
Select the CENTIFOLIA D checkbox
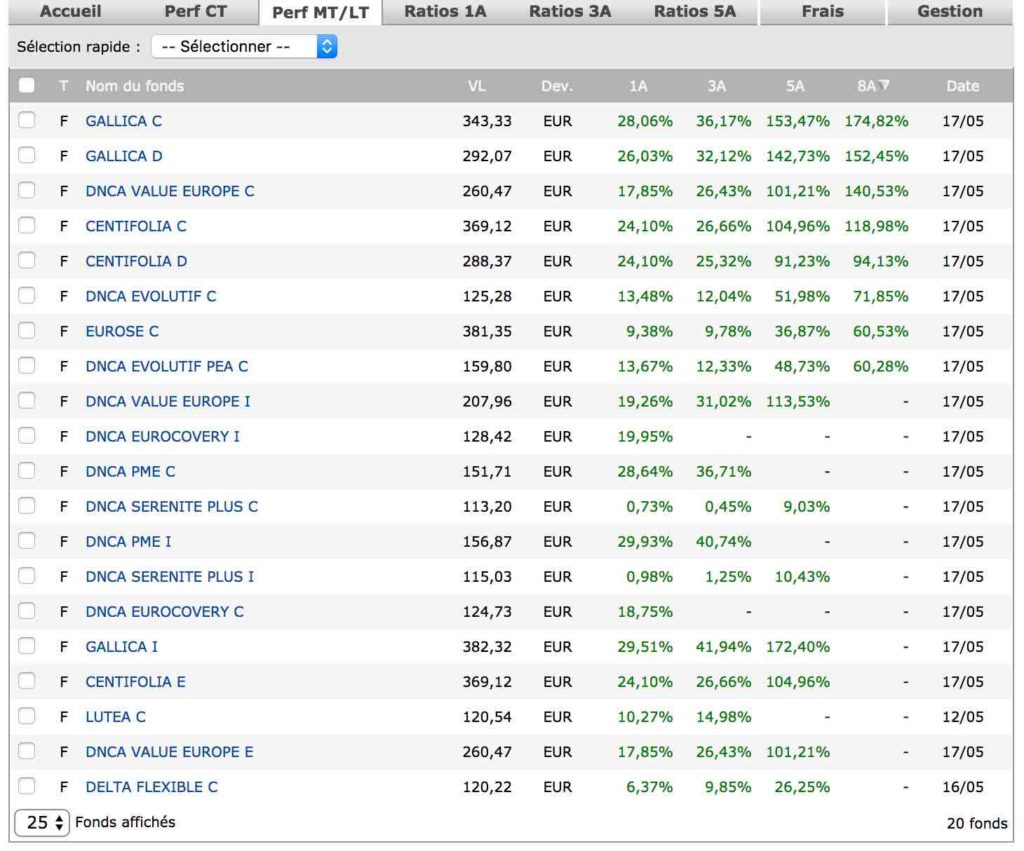pyautogui.click(x=27, y=261)
